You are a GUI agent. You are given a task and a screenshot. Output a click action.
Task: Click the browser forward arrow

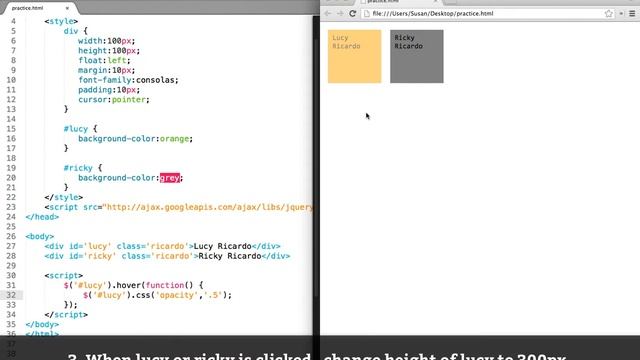click(340, 13)
